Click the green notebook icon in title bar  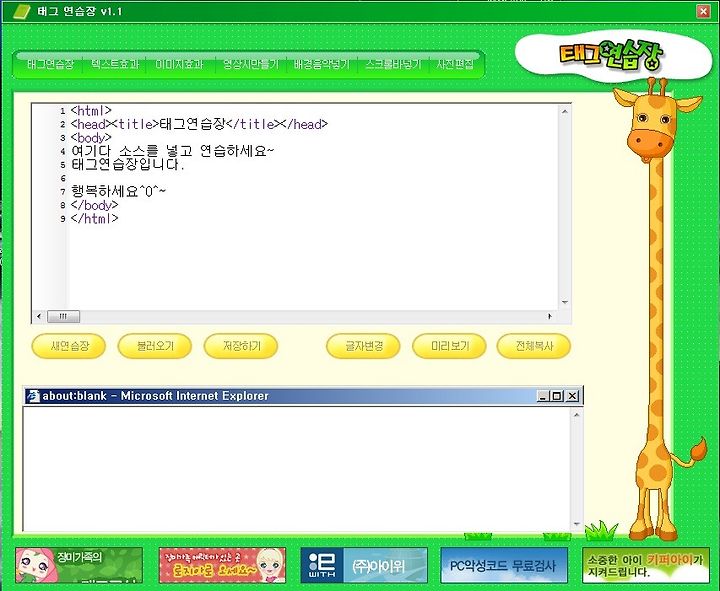pos(21,11)
